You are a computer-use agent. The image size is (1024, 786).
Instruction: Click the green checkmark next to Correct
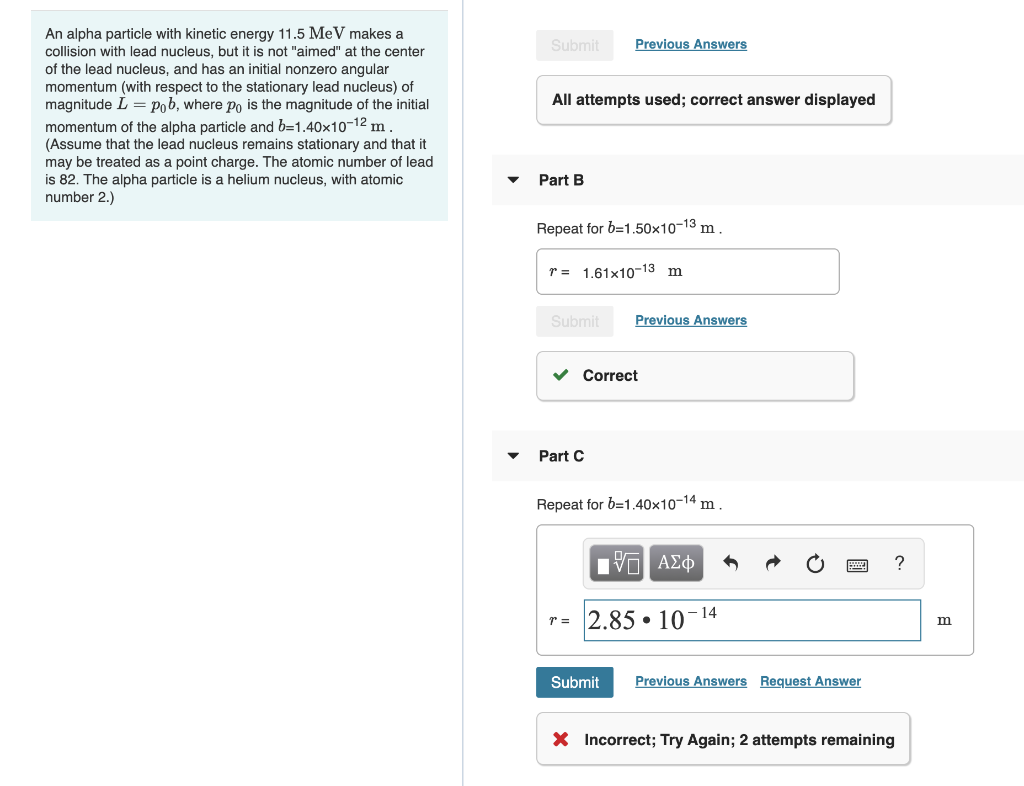tap(561, 376)
